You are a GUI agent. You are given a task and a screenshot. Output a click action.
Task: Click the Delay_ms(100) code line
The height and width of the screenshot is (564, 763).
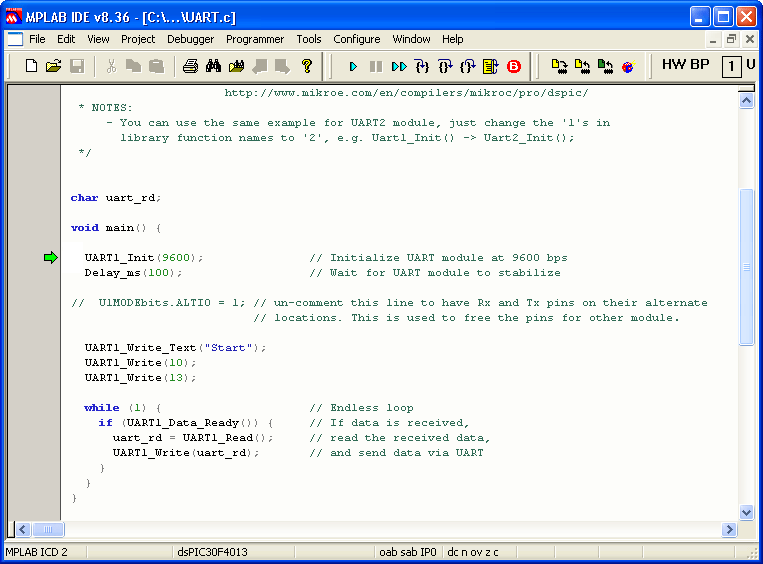pyautogui.click(x=133, y=273)
